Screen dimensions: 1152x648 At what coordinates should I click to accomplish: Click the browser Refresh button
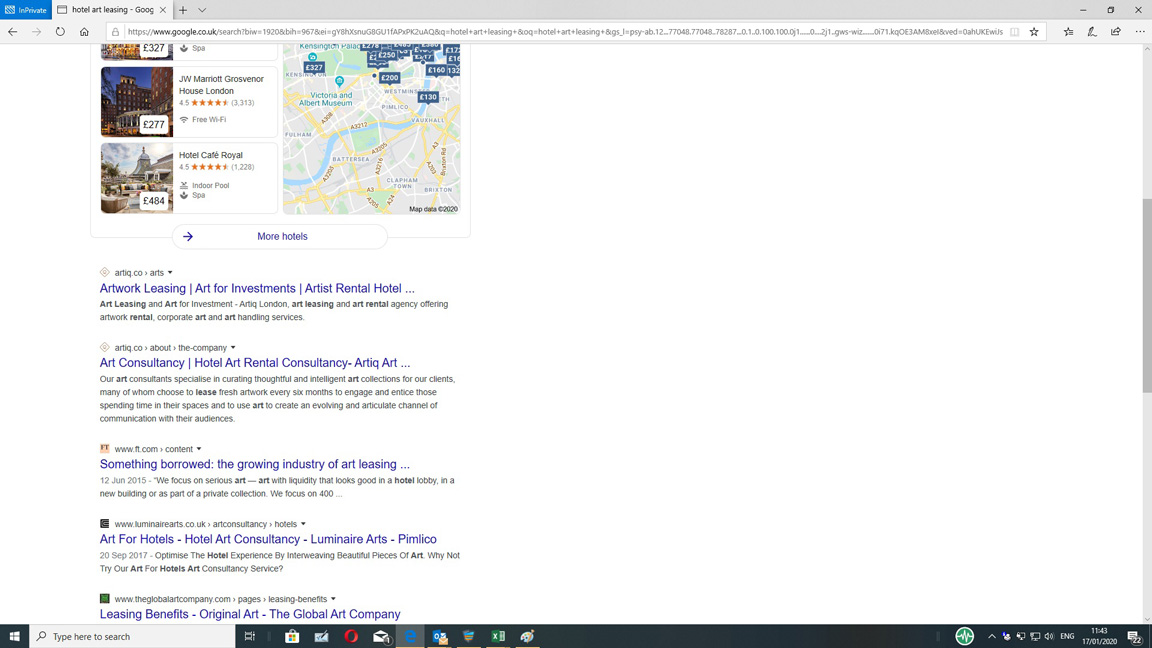[60, 32]
